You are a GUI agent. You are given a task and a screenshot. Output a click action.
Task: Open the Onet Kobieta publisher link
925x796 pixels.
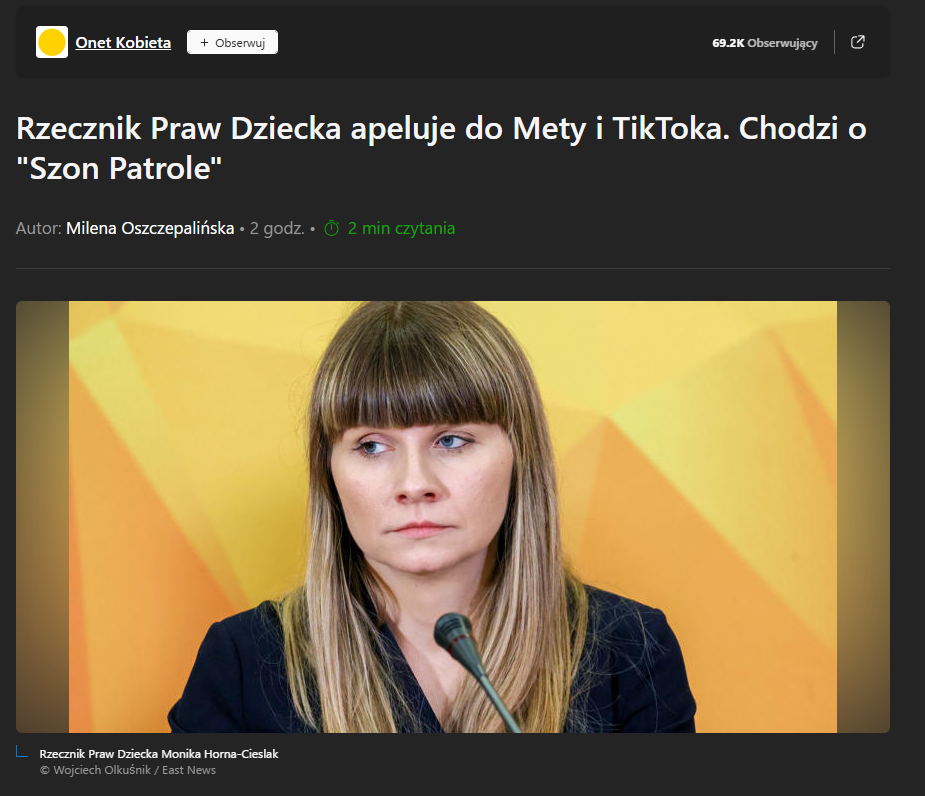(x=123, y=42)
